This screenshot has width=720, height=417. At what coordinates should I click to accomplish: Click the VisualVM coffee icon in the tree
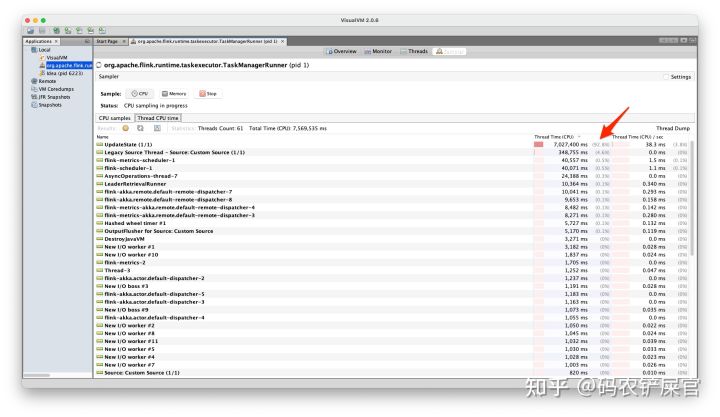[x=42, y=57]
